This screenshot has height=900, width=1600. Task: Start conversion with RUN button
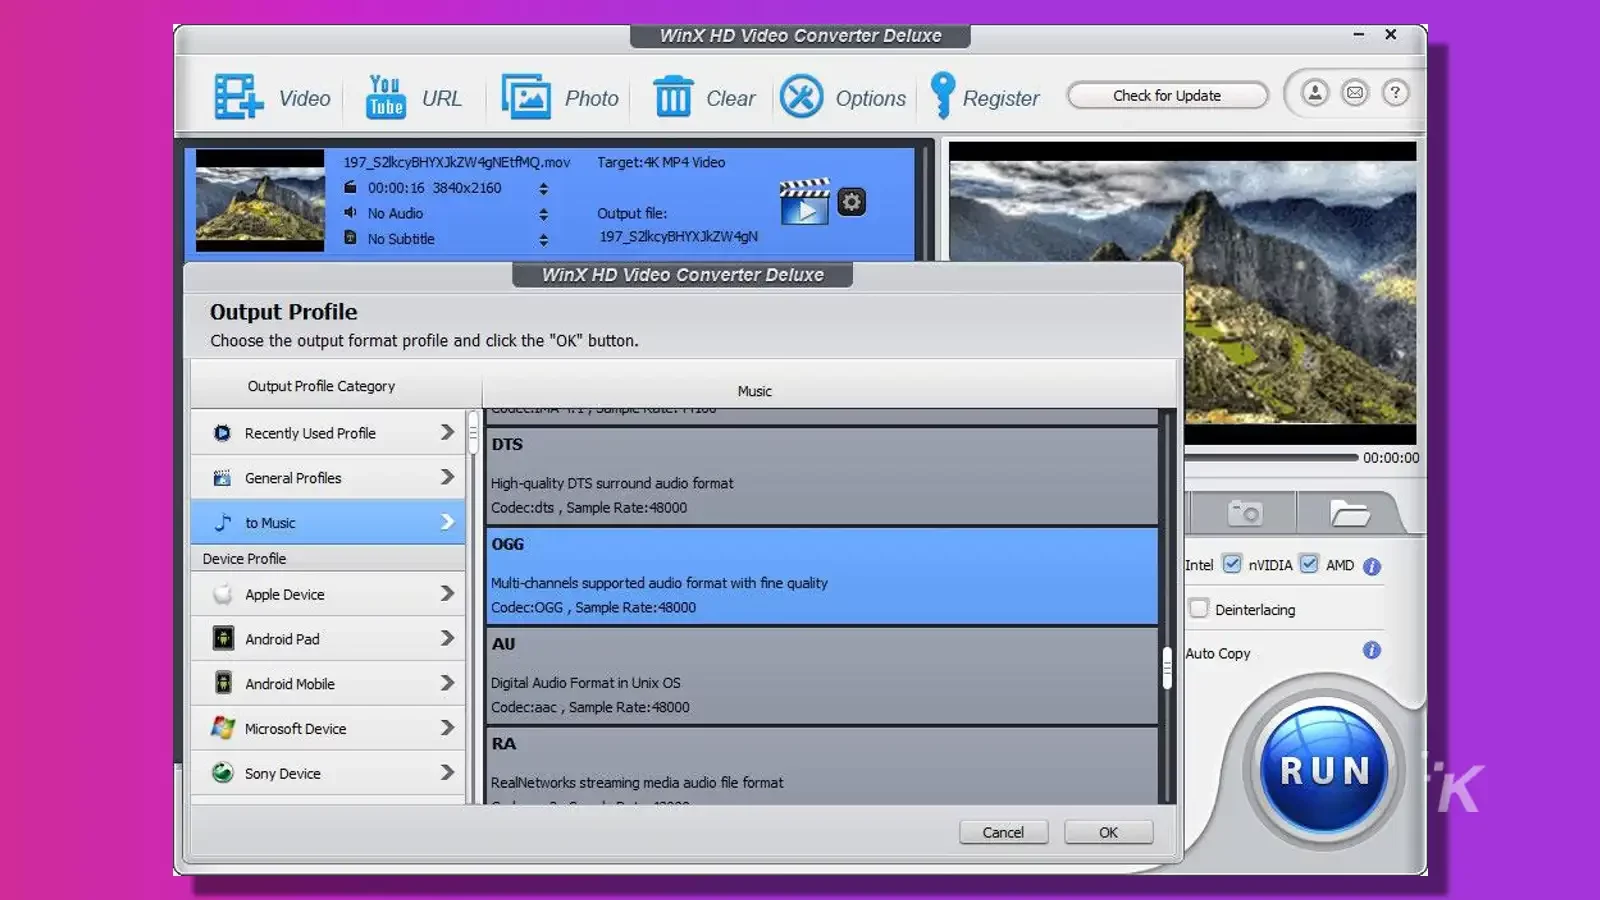tap(1324, 770)
